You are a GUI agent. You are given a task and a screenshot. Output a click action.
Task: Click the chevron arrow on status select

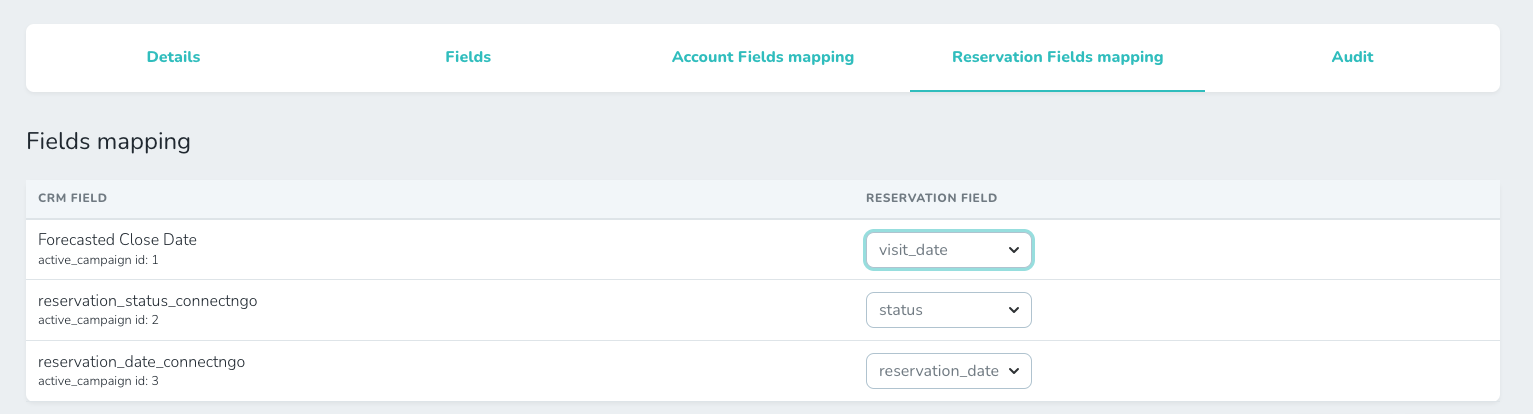(x=1014, y=310)
